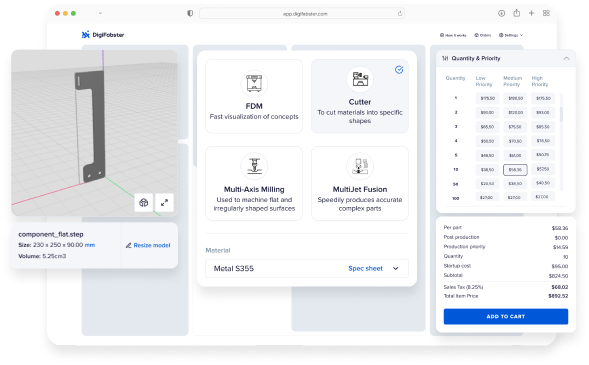Screen dimensions: 589x365
Task: Select low priority price for quantity 1
Action: point(487,98)
